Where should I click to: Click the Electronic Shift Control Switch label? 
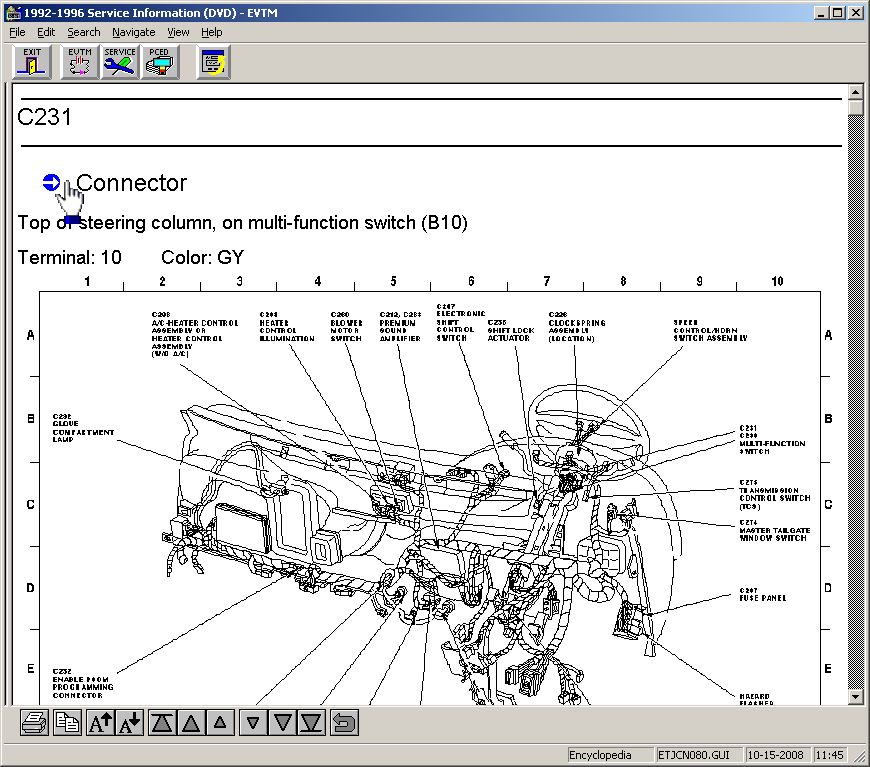click(x=461, y=322)
